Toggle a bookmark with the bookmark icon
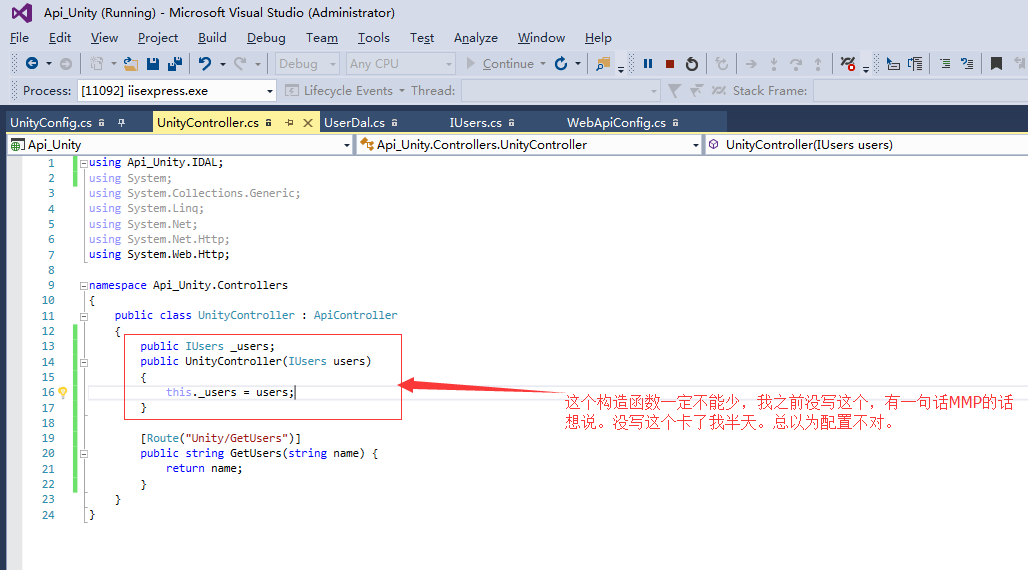 click(996, 64)
